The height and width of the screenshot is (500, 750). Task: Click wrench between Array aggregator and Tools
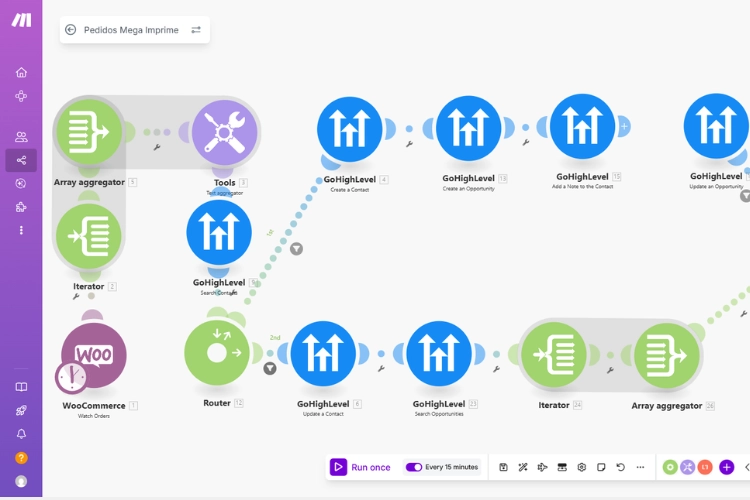click(156, 147)
